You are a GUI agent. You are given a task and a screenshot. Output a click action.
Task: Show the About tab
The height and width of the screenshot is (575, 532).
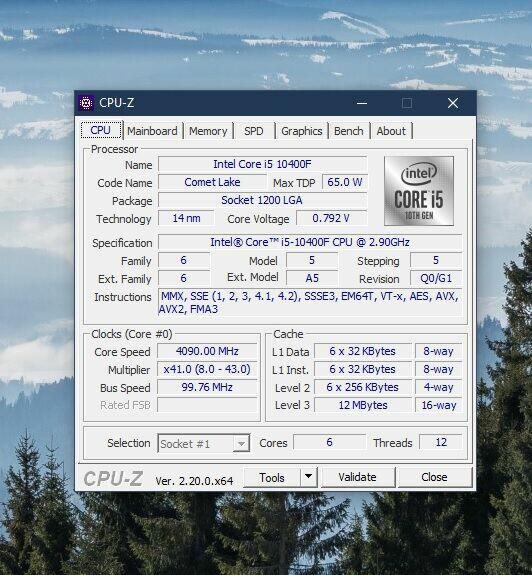click(391, 131)
